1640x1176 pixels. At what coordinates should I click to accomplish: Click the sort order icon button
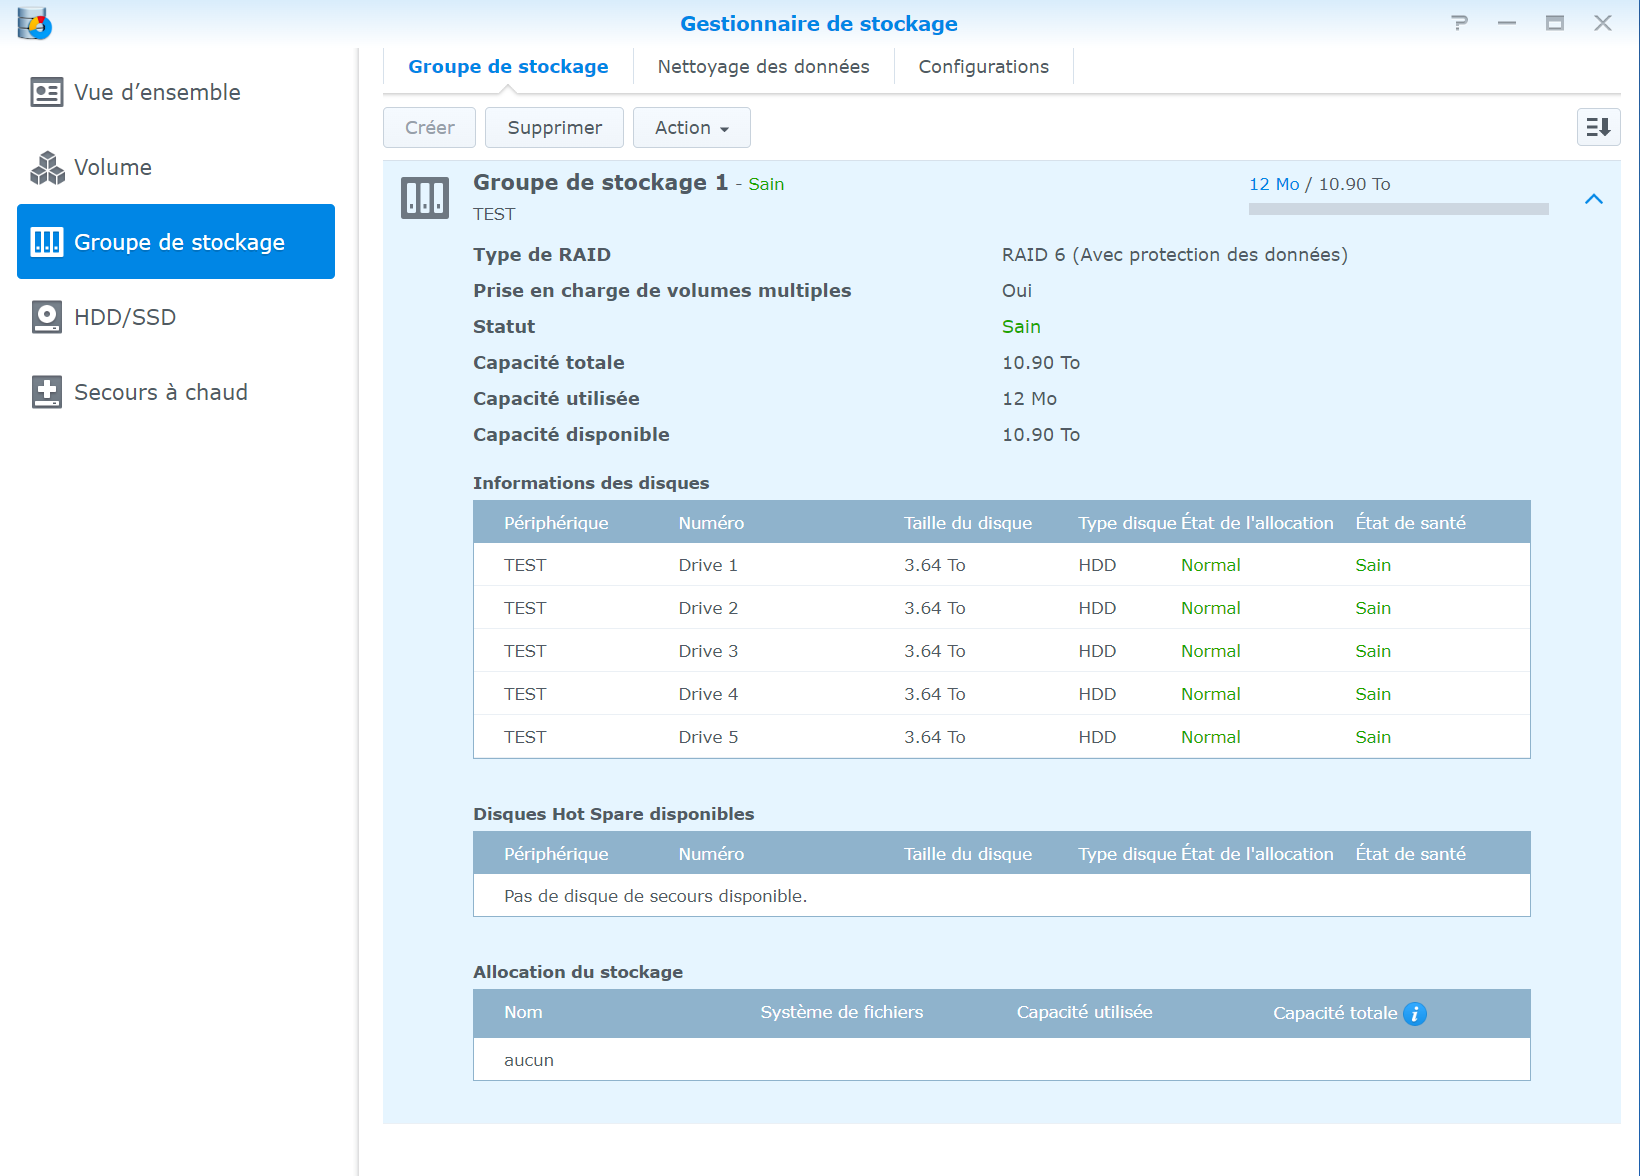click(1598, 127)
